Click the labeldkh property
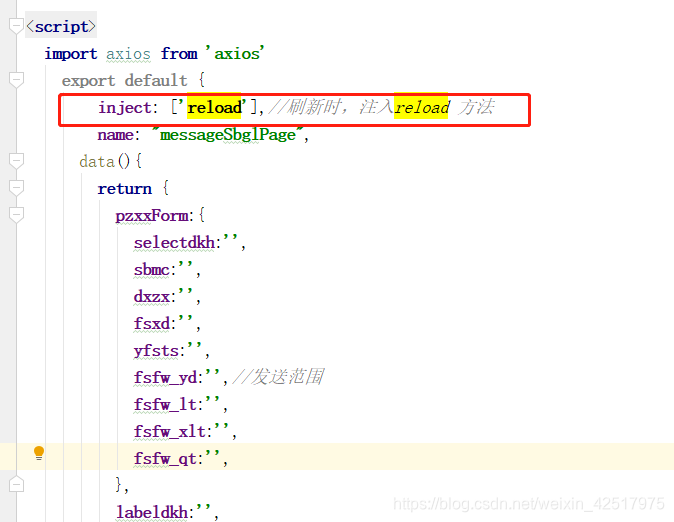 152,513
